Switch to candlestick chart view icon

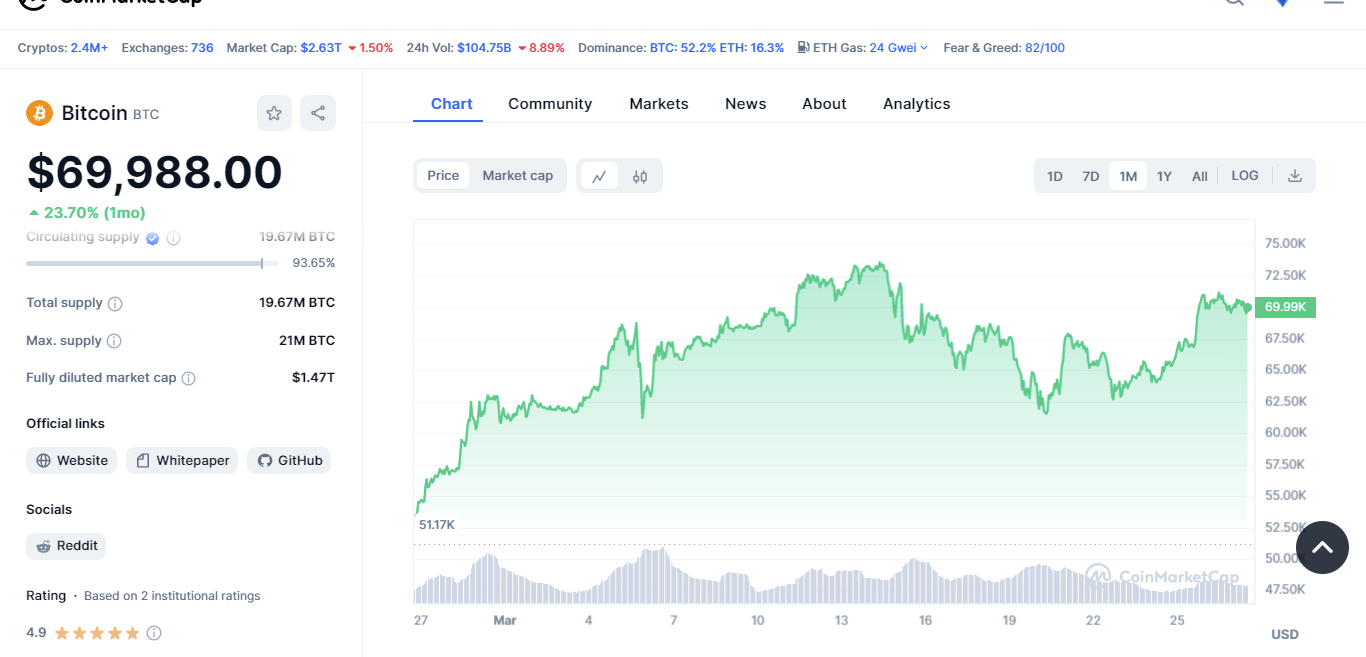coord(640,176)
